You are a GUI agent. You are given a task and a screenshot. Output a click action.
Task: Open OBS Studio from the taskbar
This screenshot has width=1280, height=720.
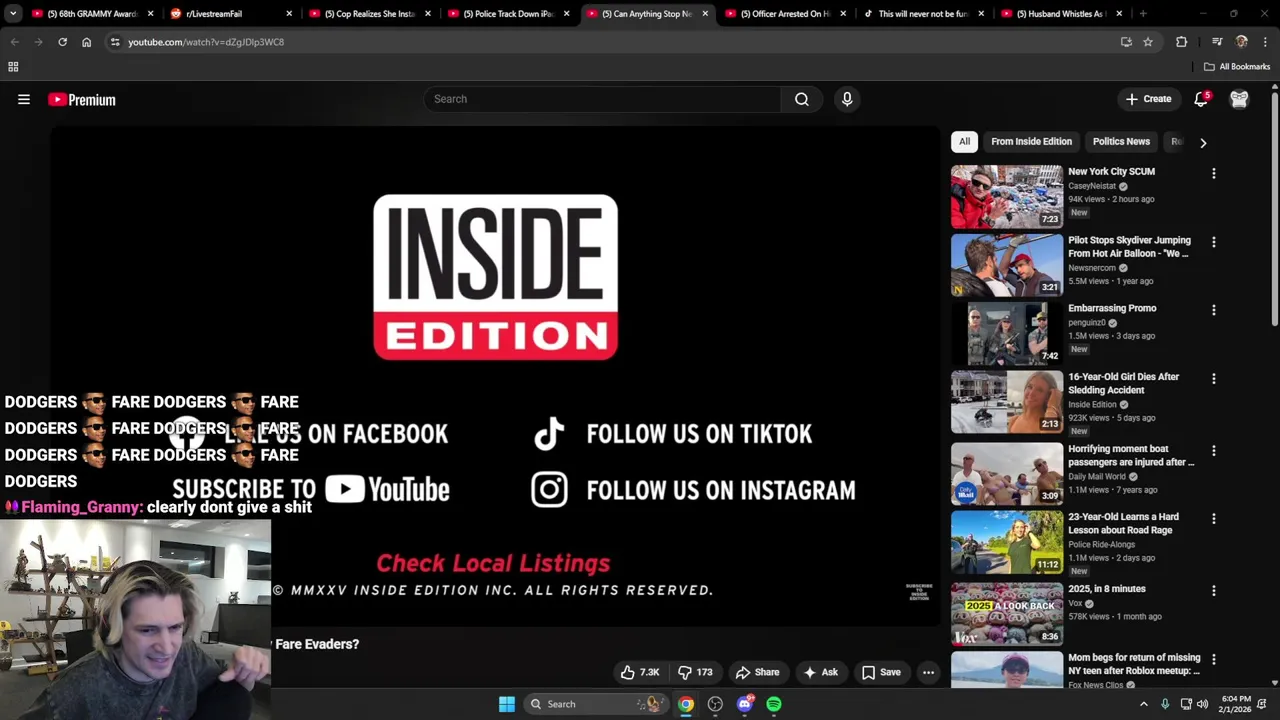pyautogui.click(x=715, y=704)
